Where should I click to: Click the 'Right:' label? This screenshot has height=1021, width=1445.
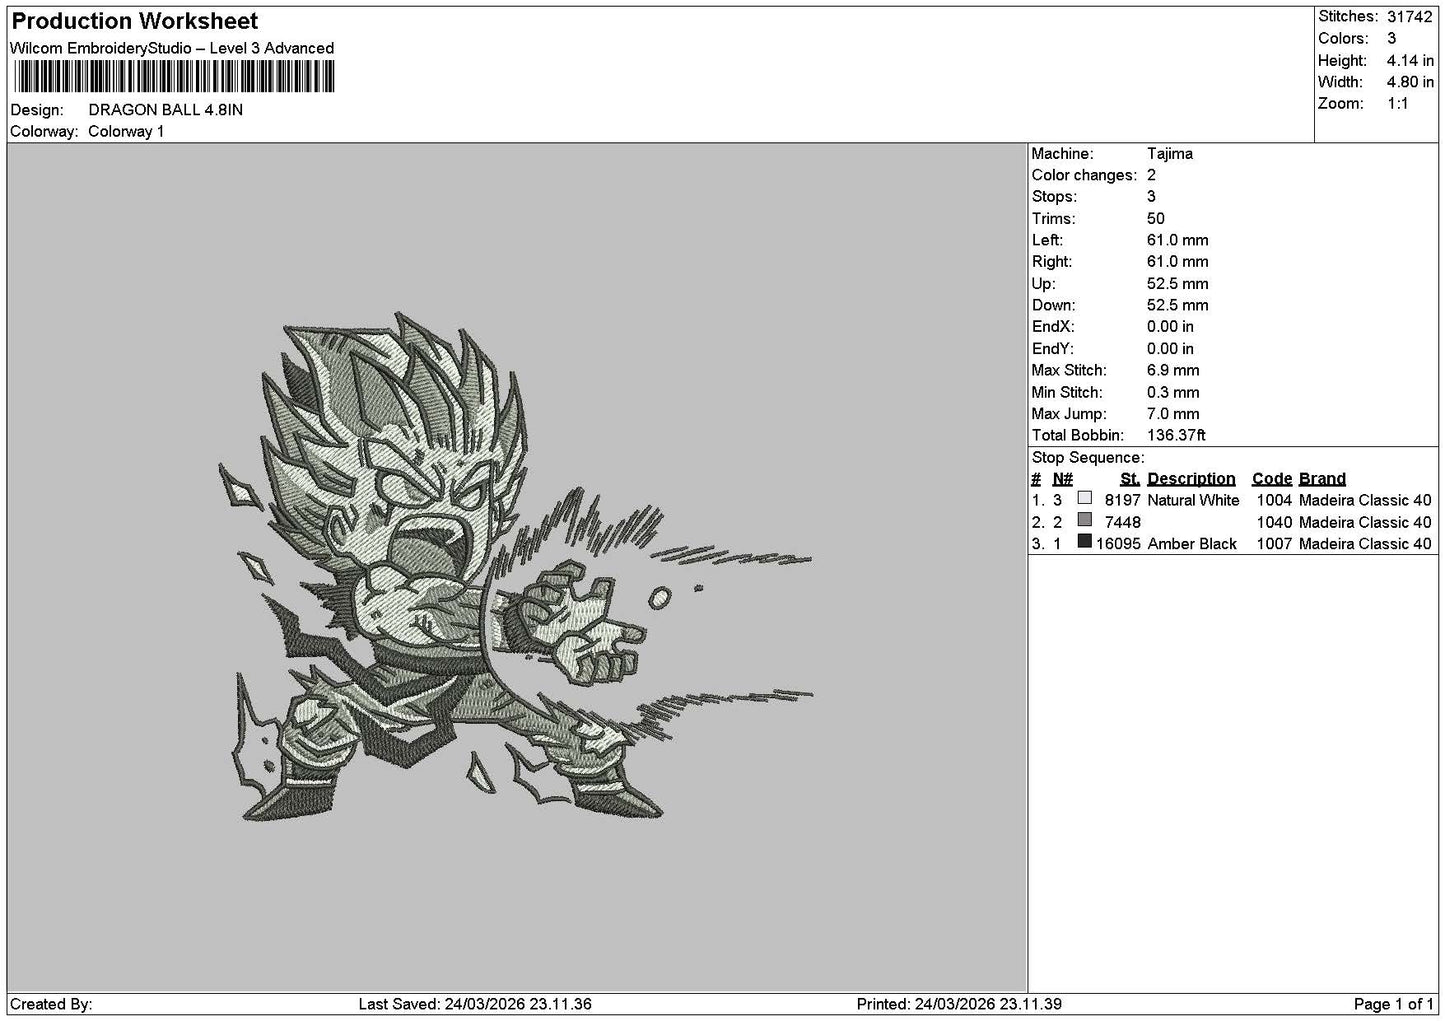click(x=1051, y=262)
